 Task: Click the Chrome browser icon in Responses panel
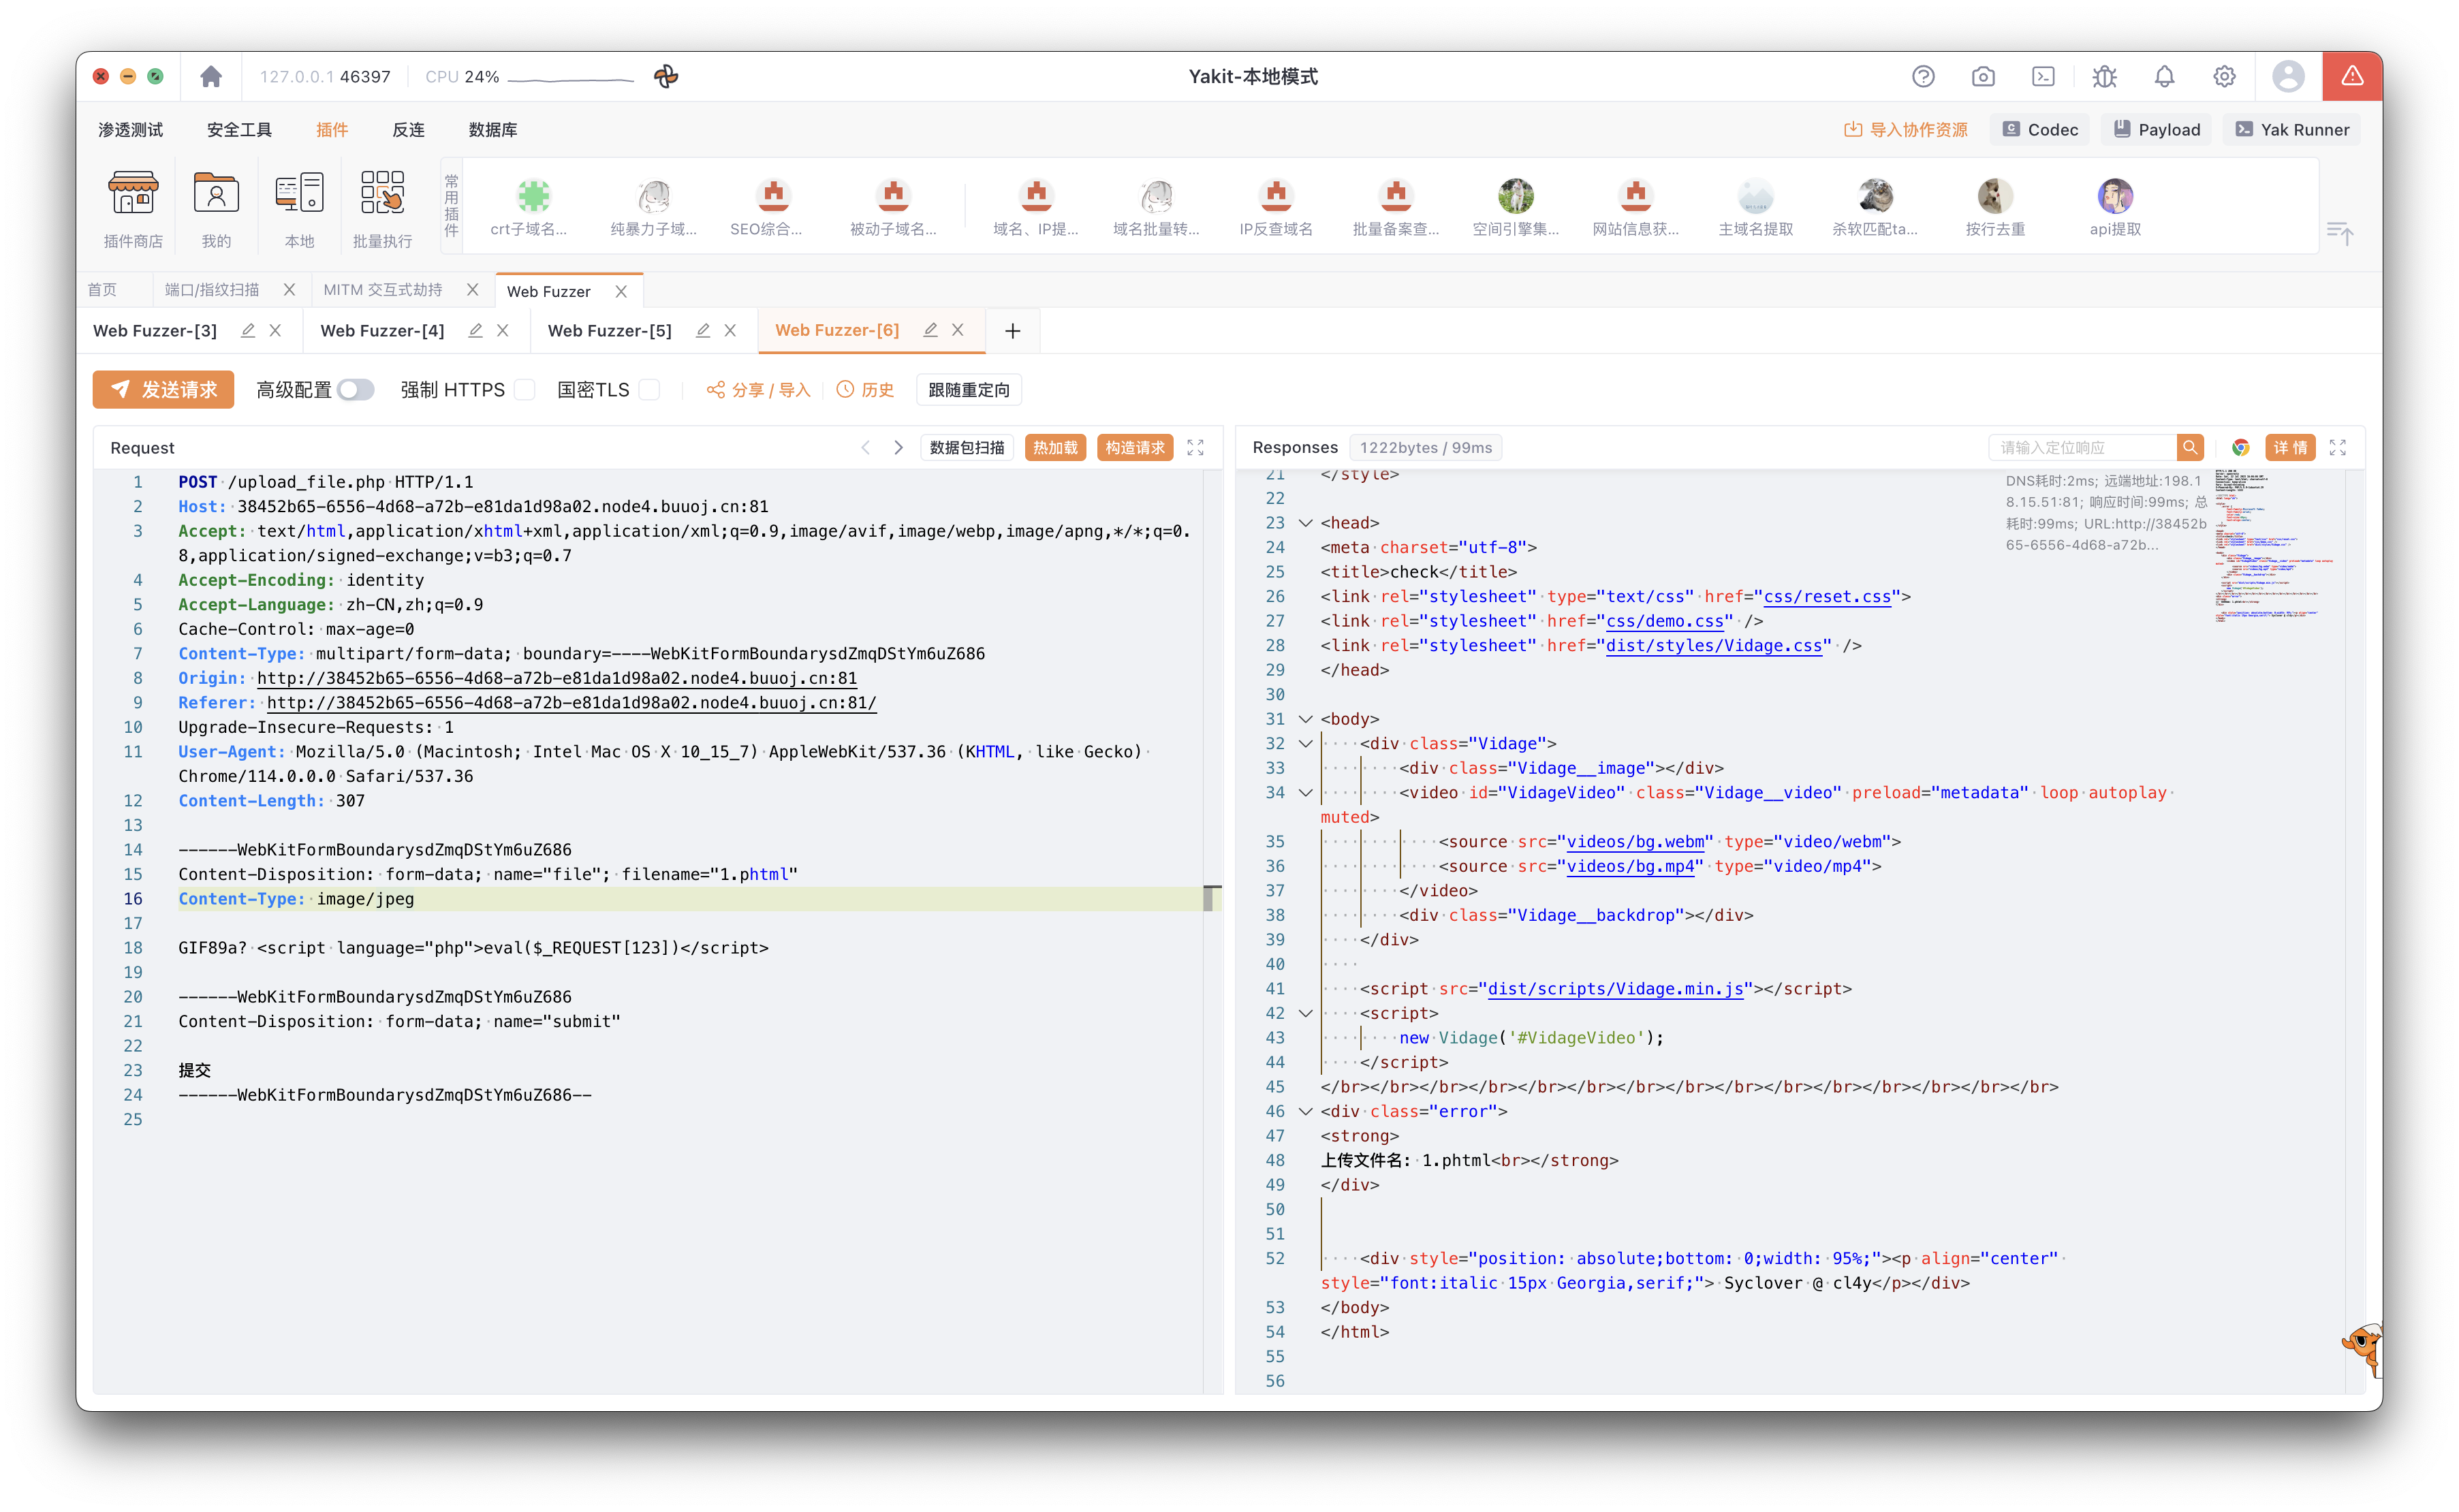(x=2240, y=447)
